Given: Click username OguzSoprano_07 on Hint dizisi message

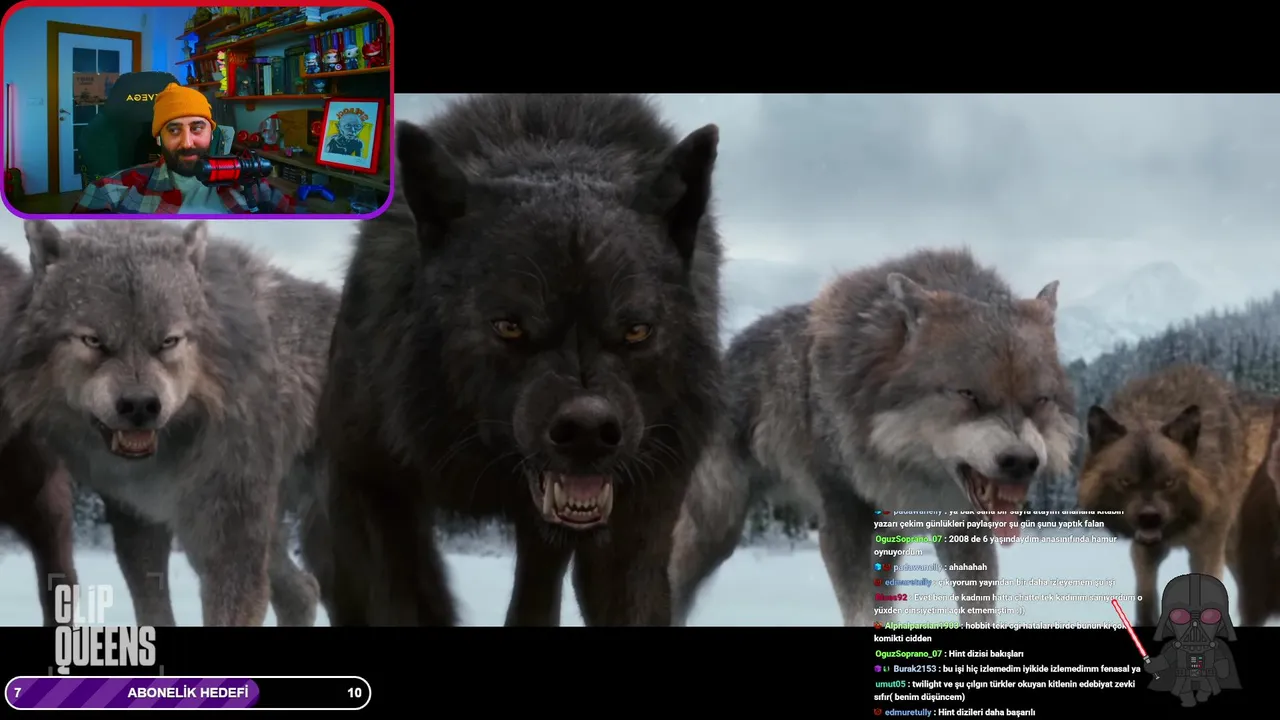Looking at the screenshot, I should click(x=908, y=654).
